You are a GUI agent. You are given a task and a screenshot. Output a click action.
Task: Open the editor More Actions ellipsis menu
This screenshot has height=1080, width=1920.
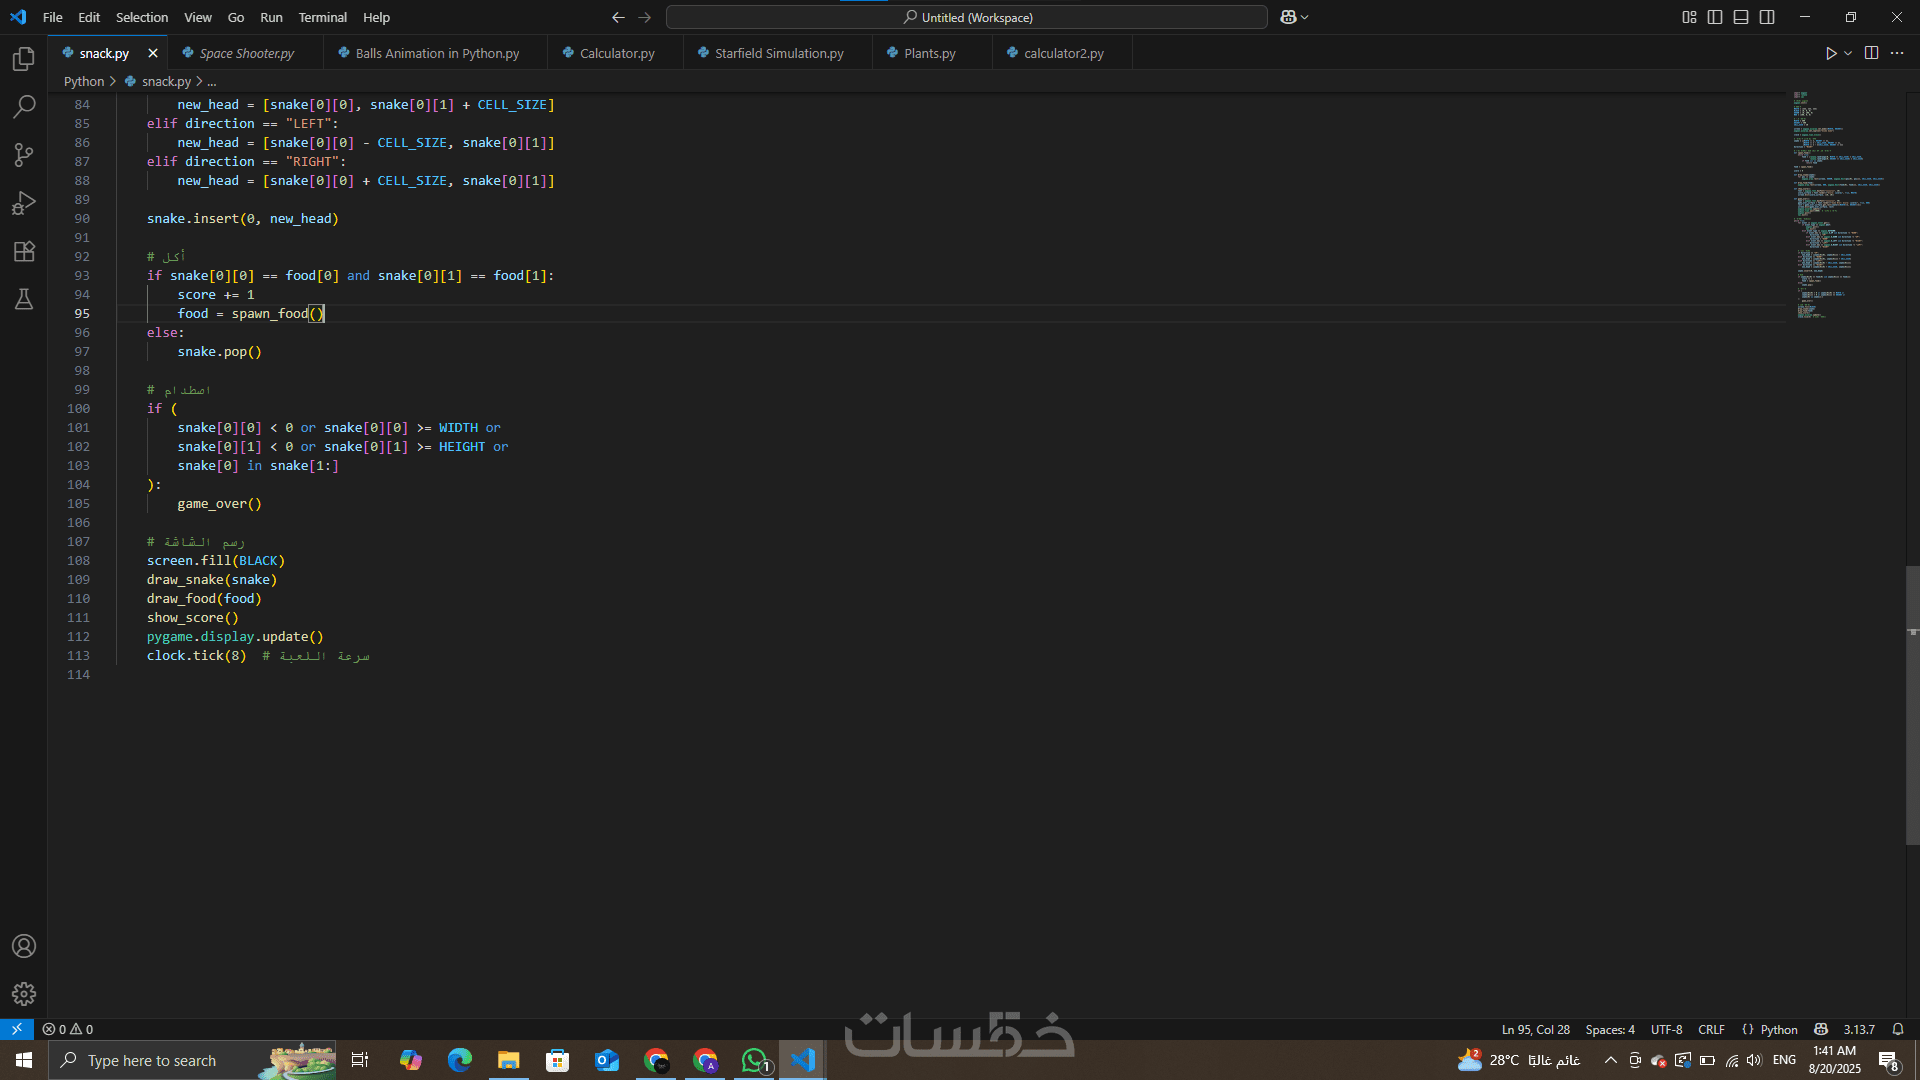point(1897,53)
